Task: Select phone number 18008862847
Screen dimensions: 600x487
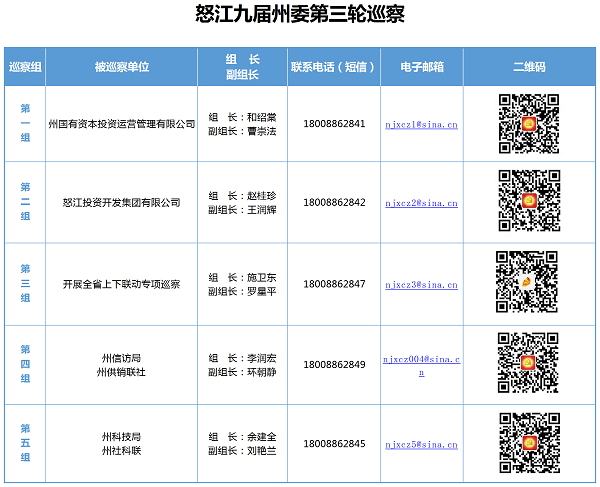Action: coord(334,284)
